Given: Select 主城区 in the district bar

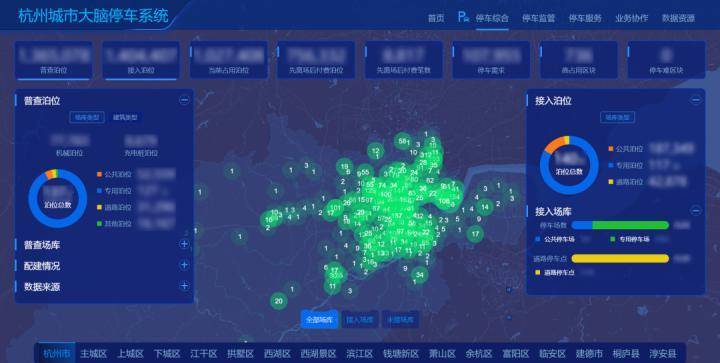Looking at the screenshot, I should pos(94,354).
